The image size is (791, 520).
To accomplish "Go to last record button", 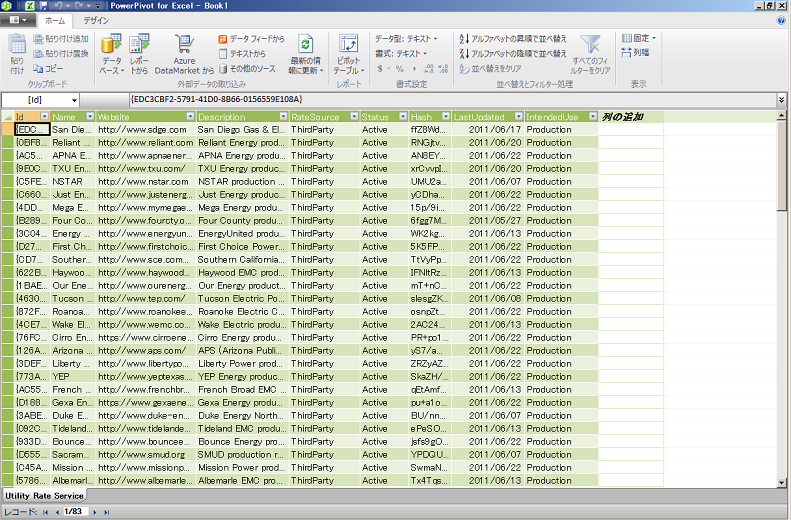I will (x=106, y=512).
